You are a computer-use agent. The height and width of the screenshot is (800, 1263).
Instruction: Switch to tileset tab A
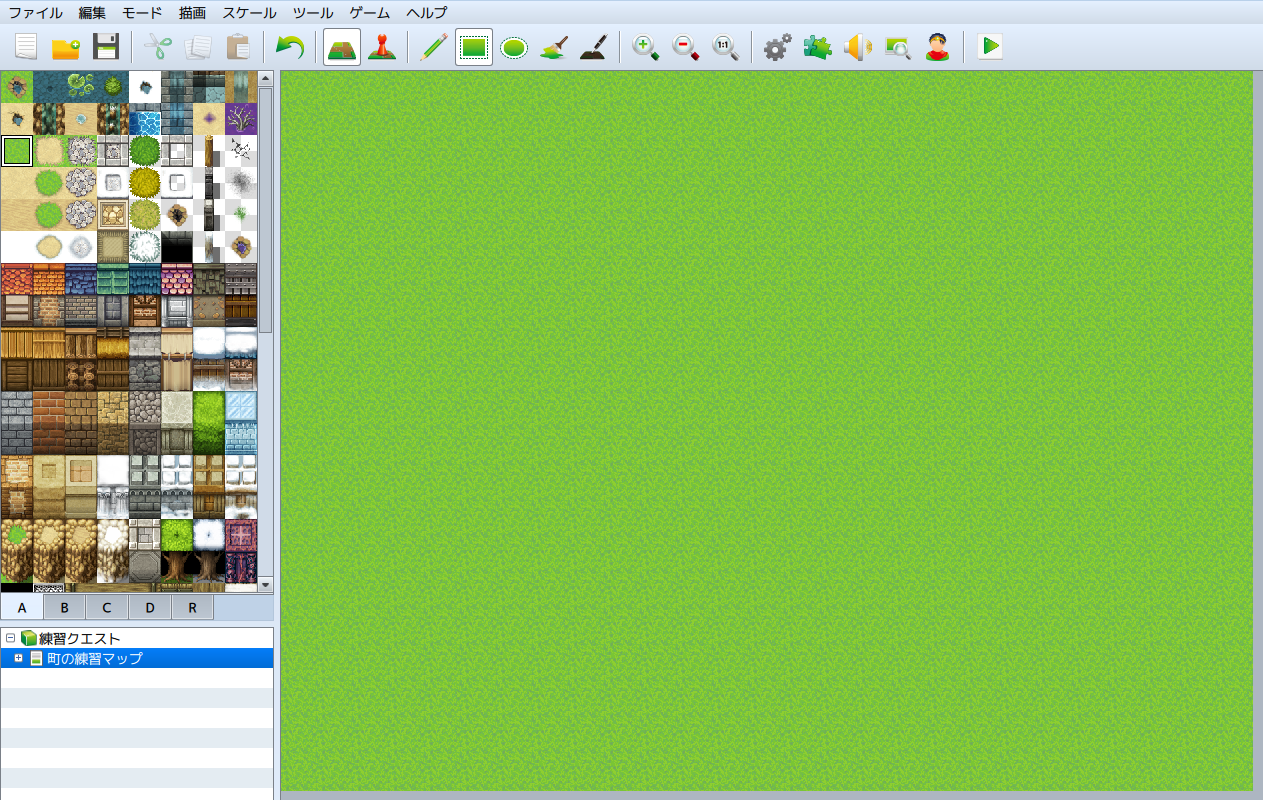[22, 607]
